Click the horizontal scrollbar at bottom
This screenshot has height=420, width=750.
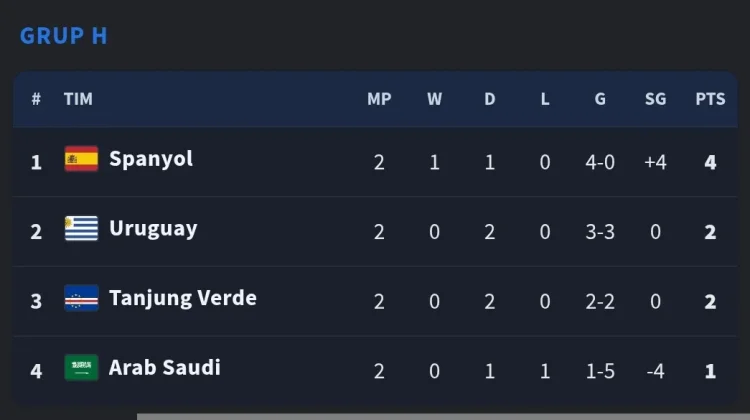coord(443,417)
